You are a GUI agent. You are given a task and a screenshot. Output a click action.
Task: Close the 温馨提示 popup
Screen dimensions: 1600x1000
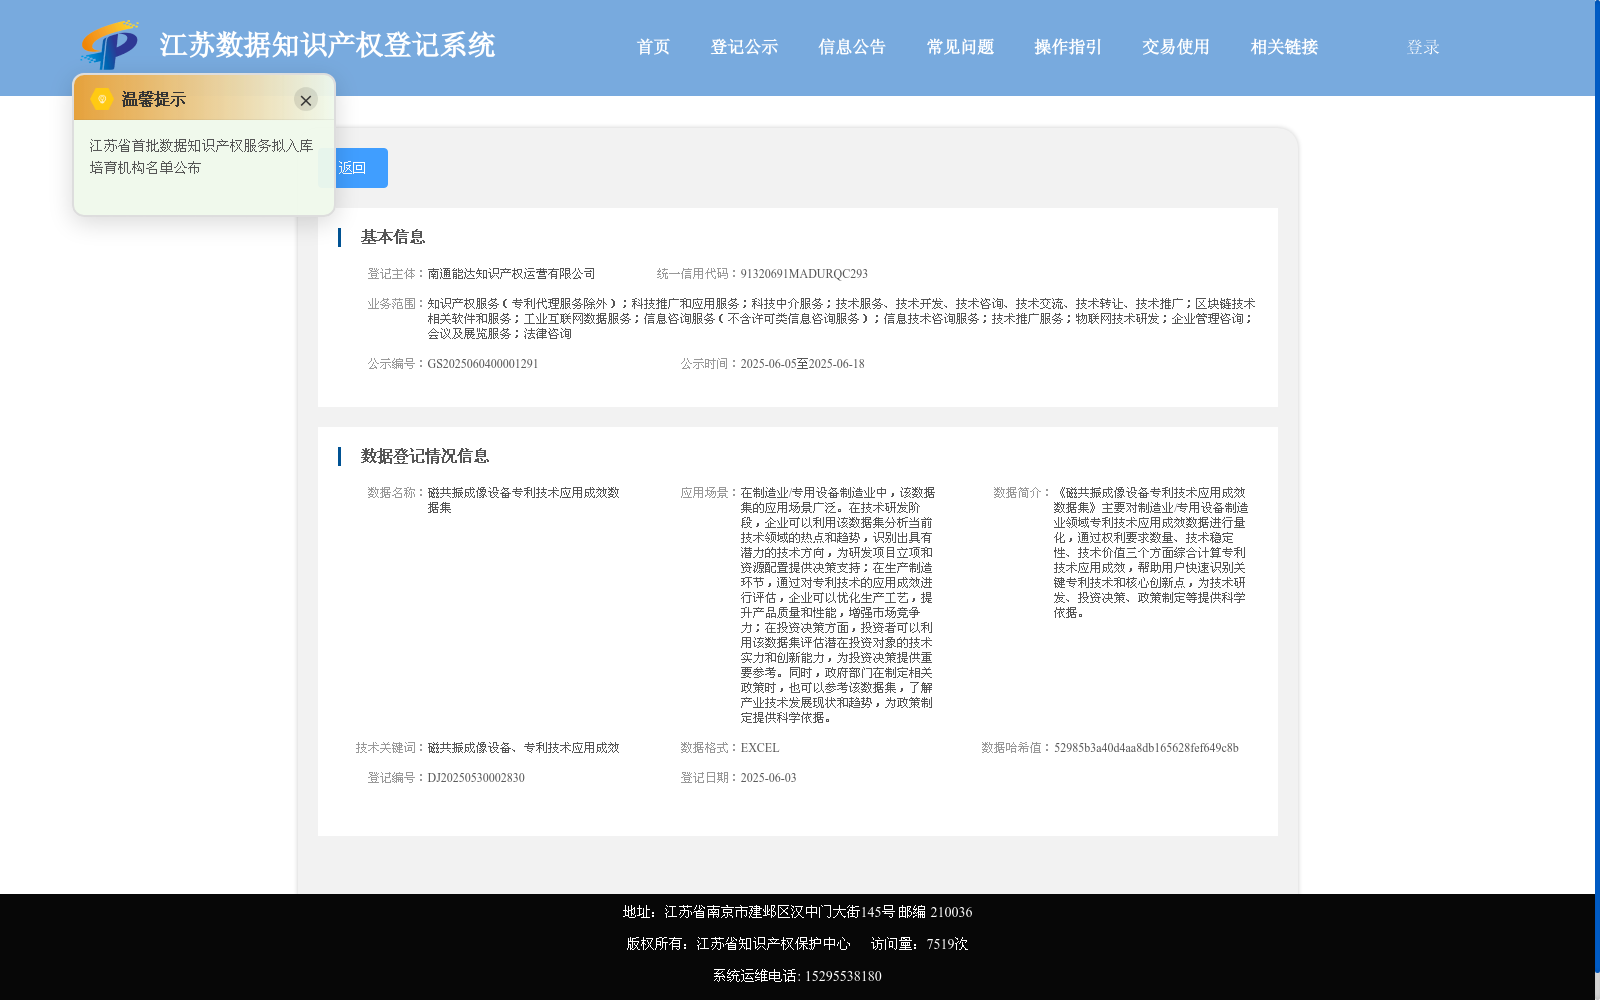tap(306, 100)
